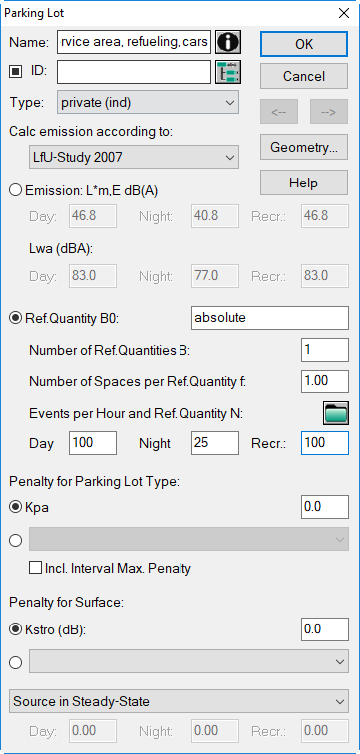Click the Recr. events field showing 100
The image size is (360, 754).
tap(325, 442)
